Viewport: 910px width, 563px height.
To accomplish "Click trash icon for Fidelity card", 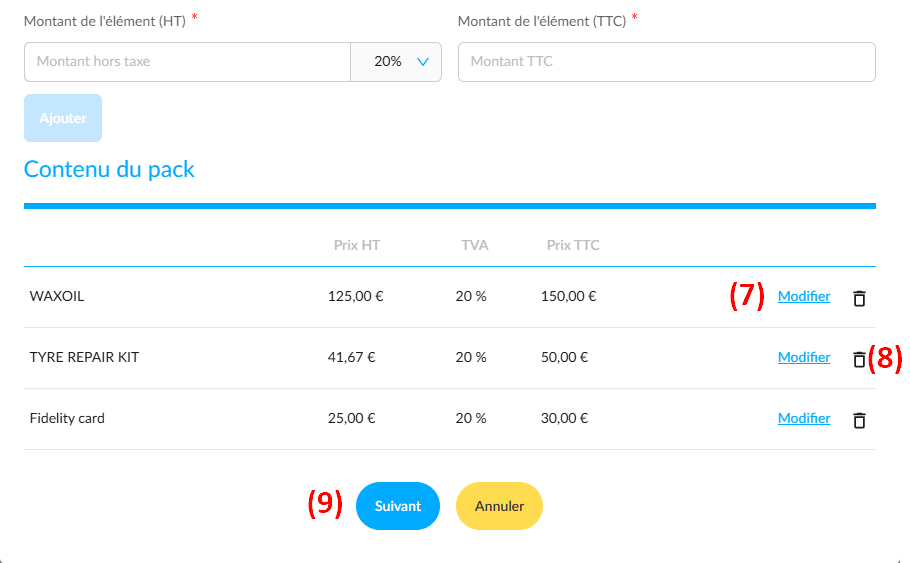I will coord(859,420).
